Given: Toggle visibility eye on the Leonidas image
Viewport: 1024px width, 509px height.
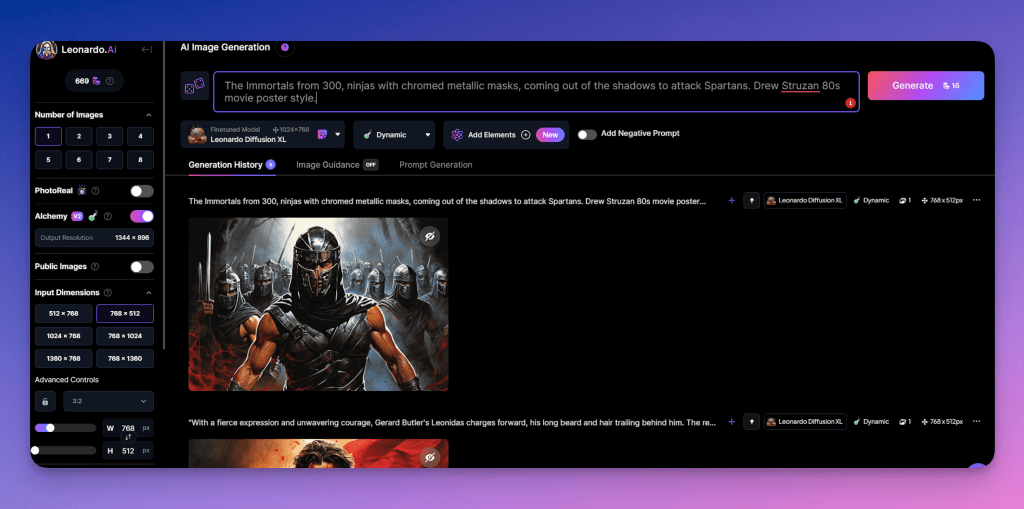Looking at the screenshot, I should pyautogui.click(x=429, y=458).
